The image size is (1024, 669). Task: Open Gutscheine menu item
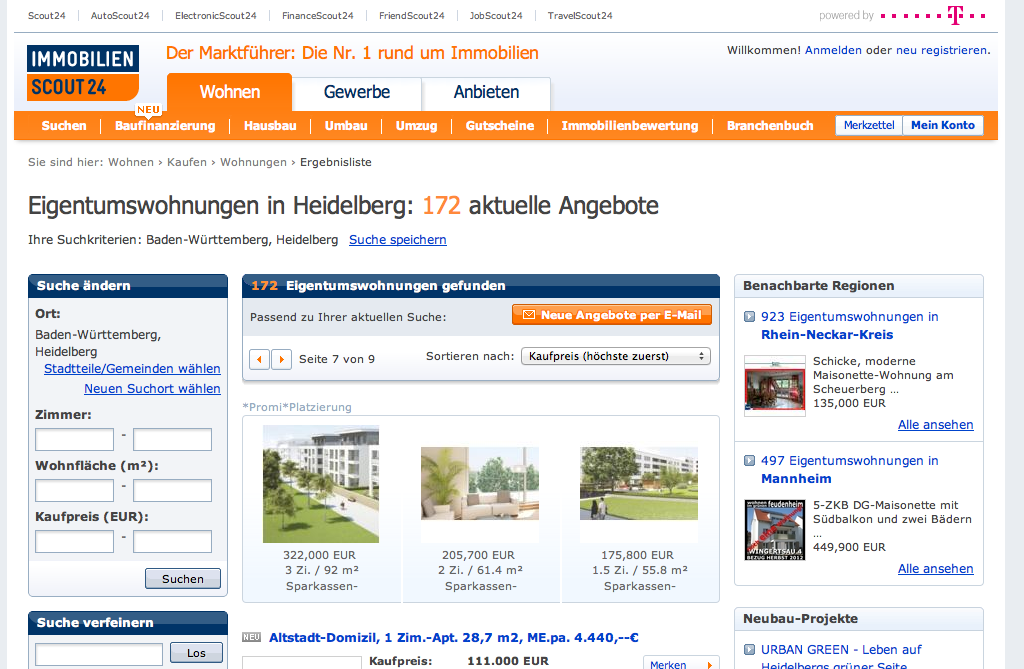click(x=500, y=125)
